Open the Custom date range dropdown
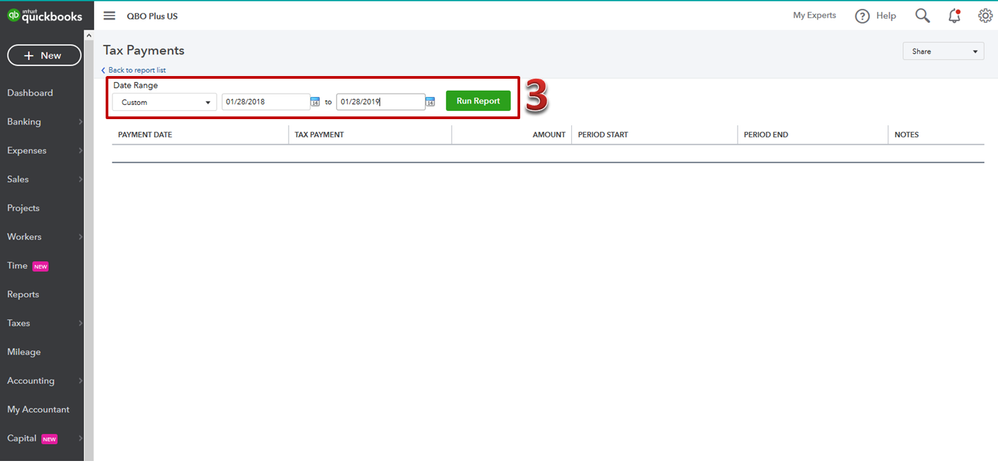The image size is (998, 463). (164, 102)
